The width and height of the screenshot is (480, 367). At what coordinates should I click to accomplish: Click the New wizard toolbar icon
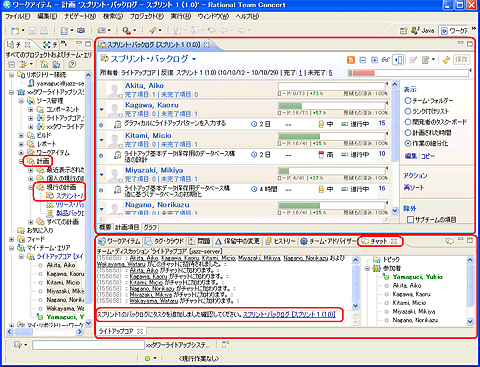(15, 31)
